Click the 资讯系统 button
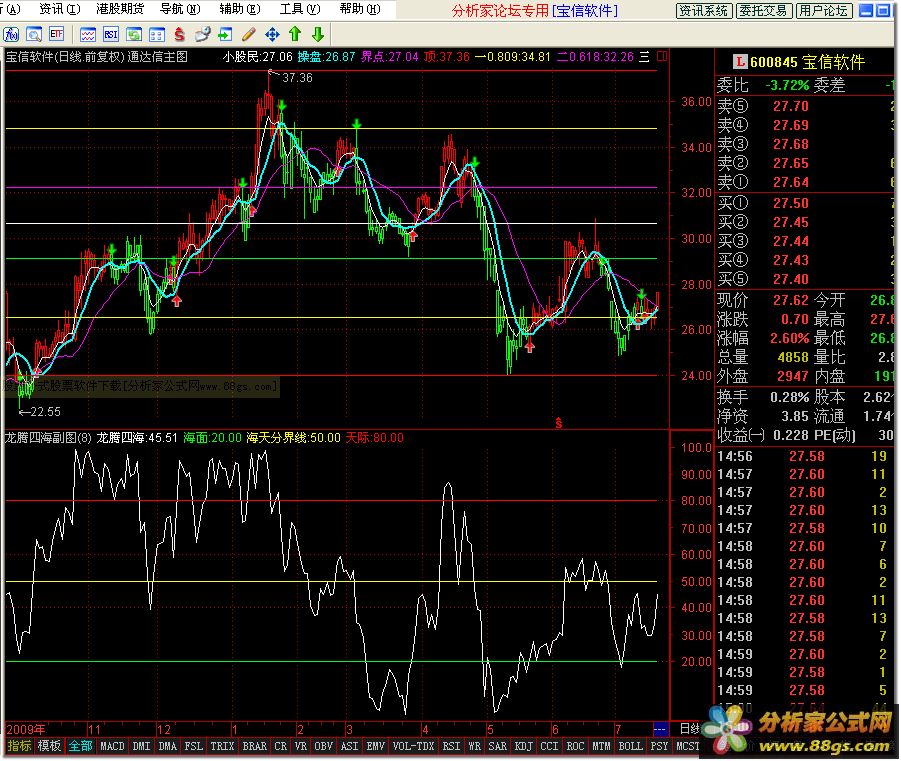 coord(703,11)
